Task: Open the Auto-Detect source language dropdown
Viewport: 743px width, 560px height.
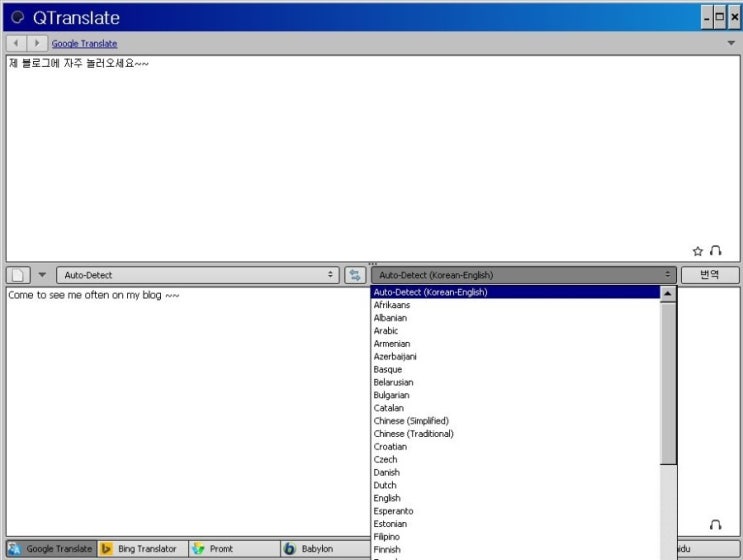Action: [198, 275]
